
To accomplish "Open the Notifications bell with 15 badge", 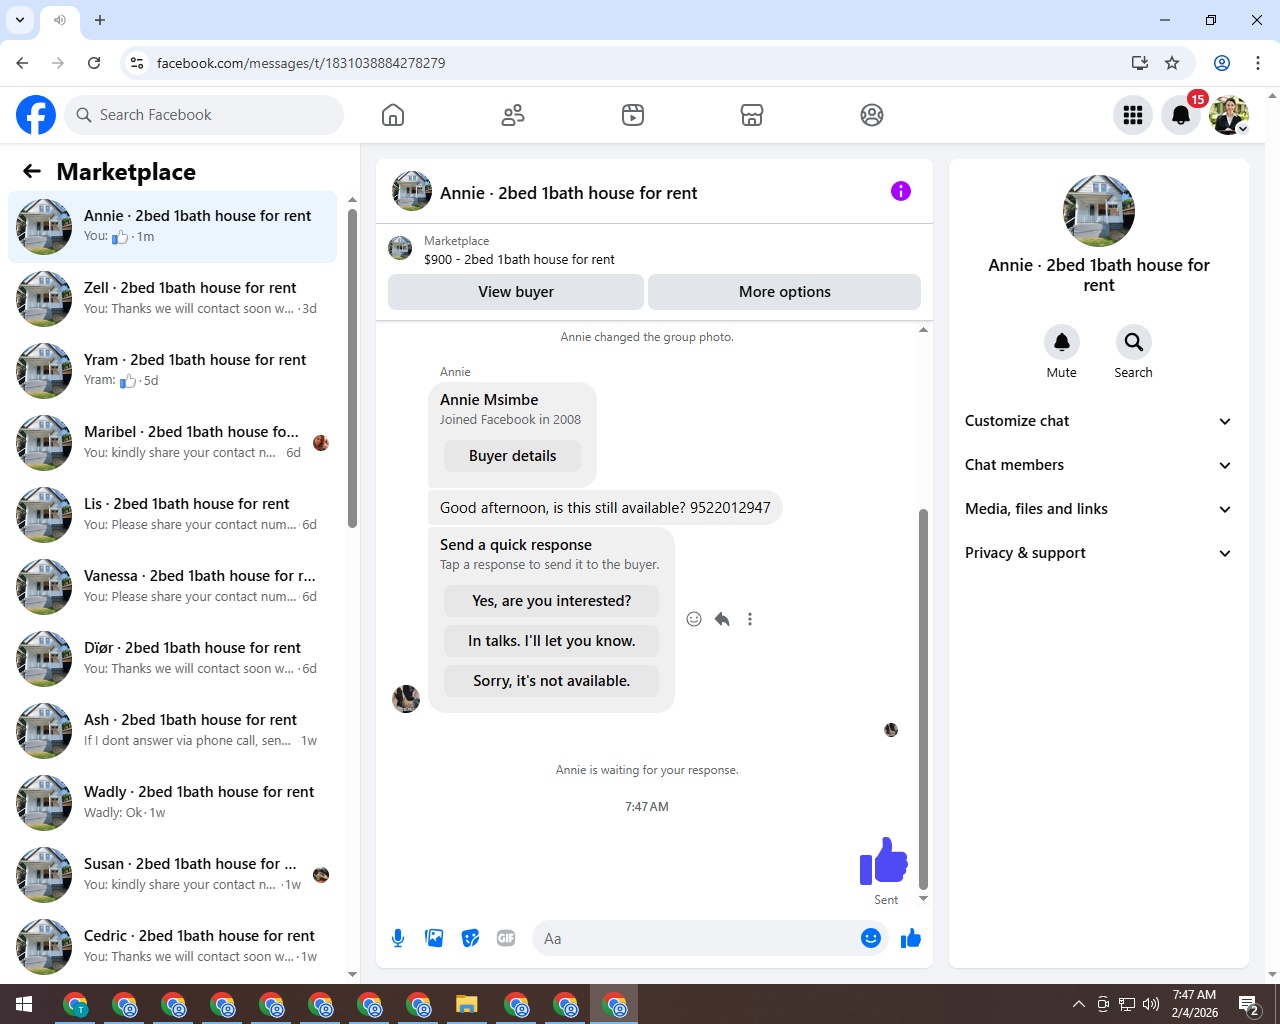I will pos(1181,115).
